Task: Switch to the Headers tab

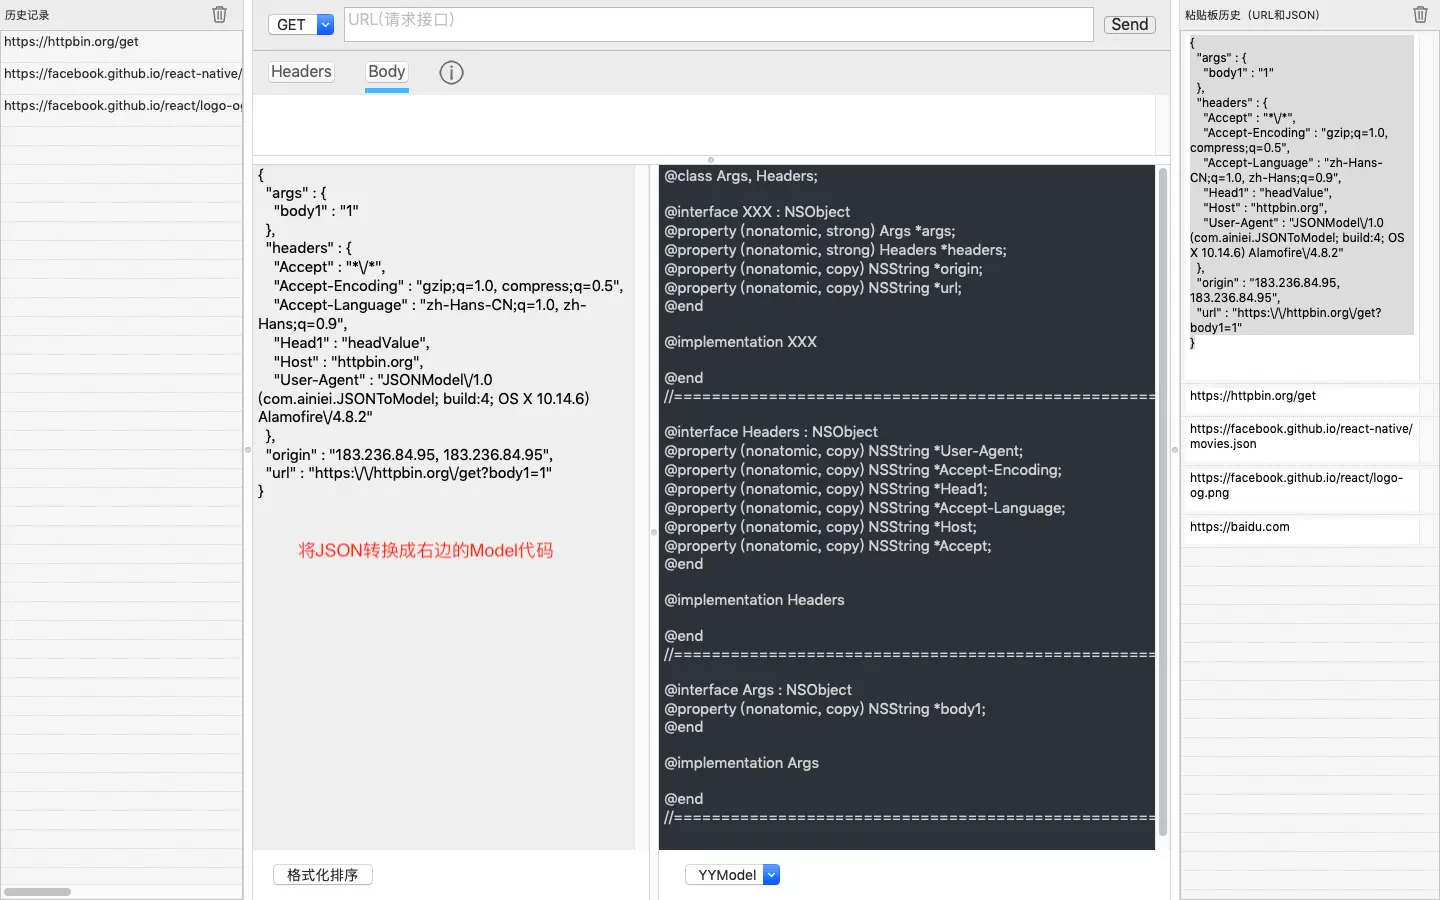Action: (301, 72)
